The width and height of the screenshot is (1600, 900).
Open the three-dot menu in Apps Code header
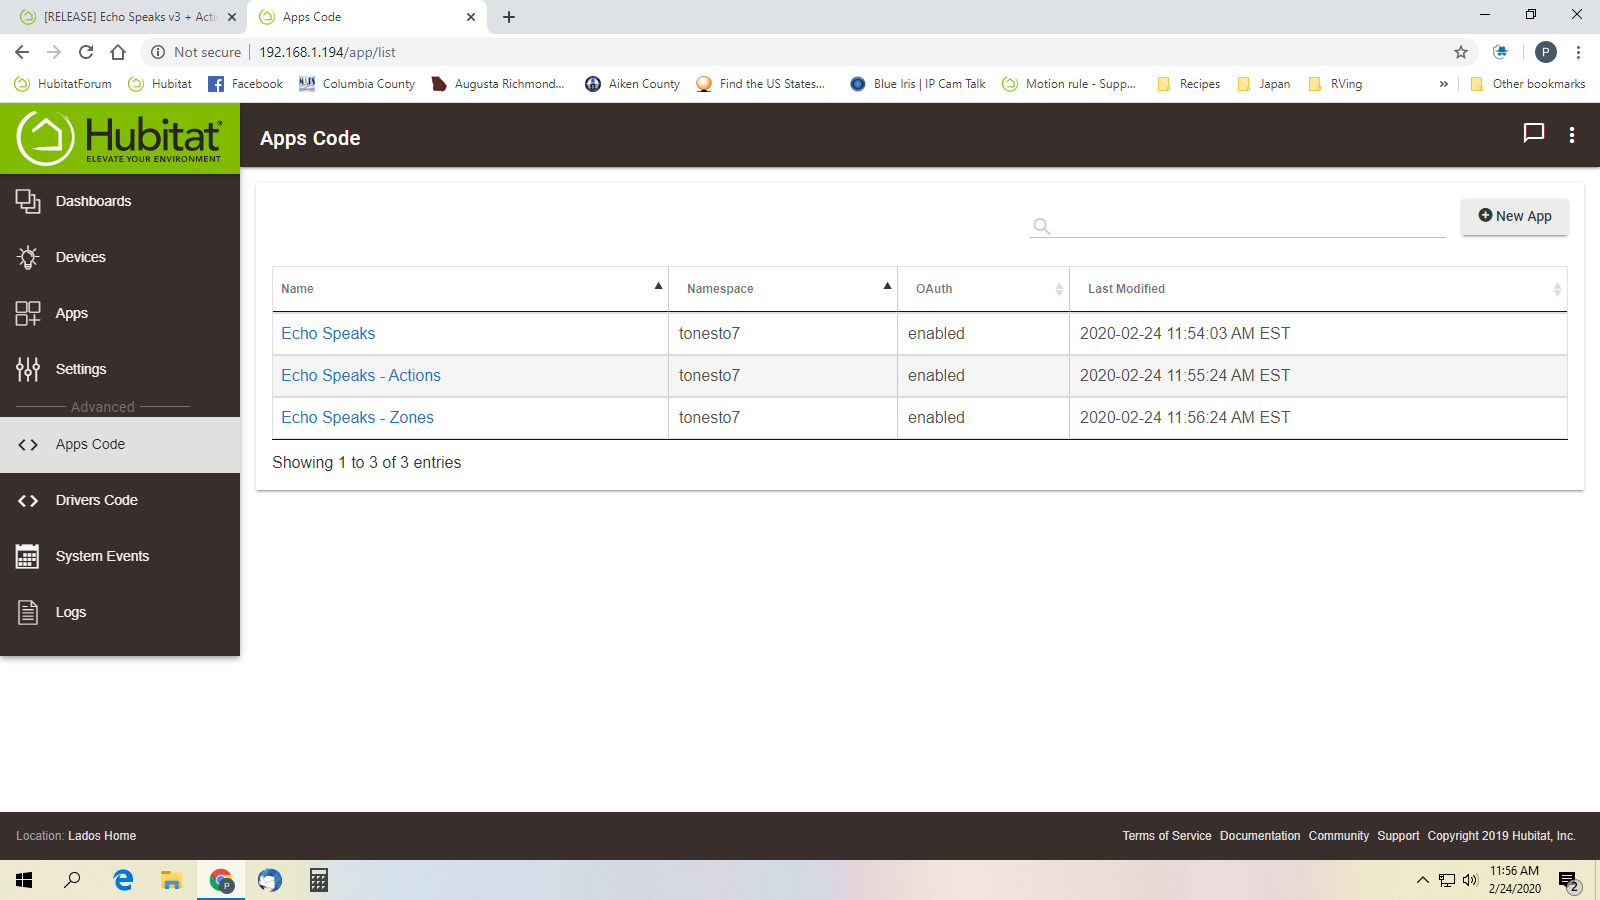1572,135
